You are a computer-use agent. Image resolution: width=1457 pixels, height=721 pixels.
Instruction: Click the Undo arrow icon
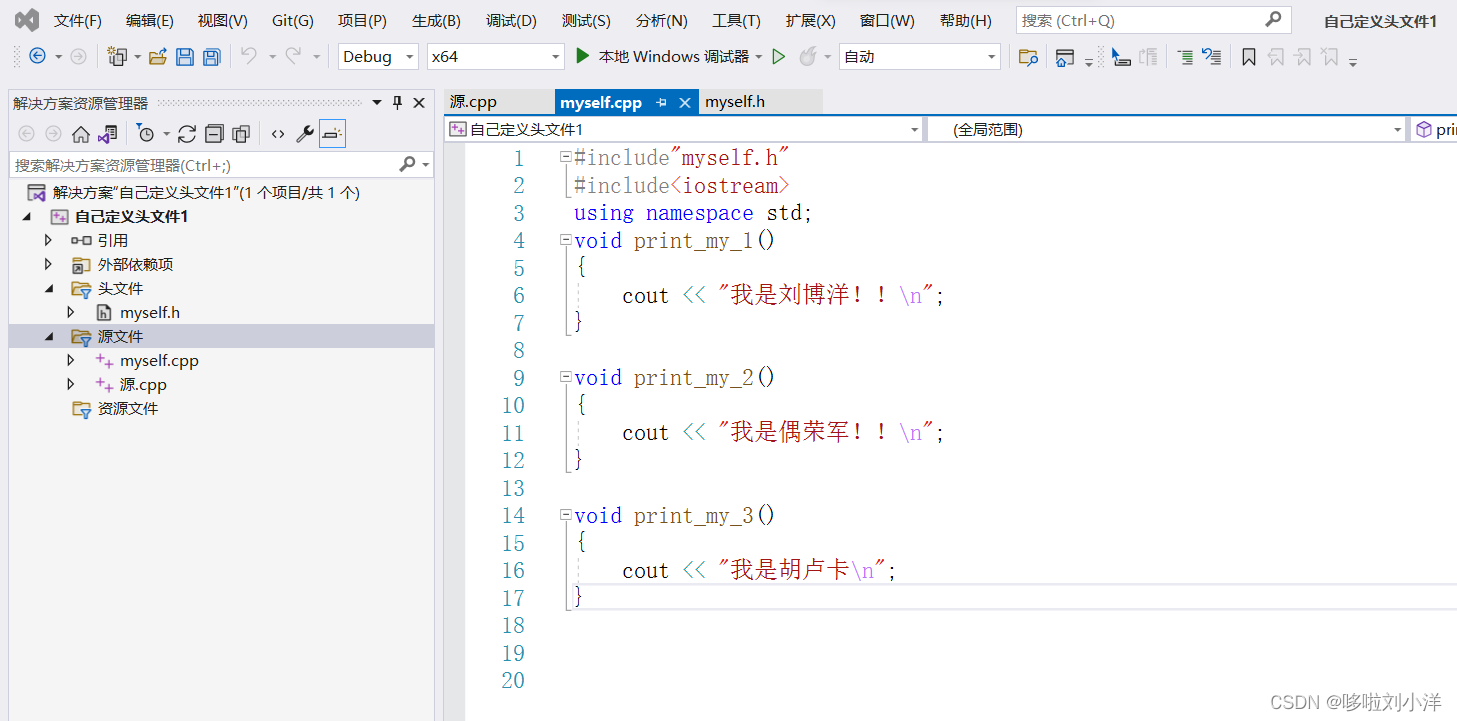pos(249,57)
